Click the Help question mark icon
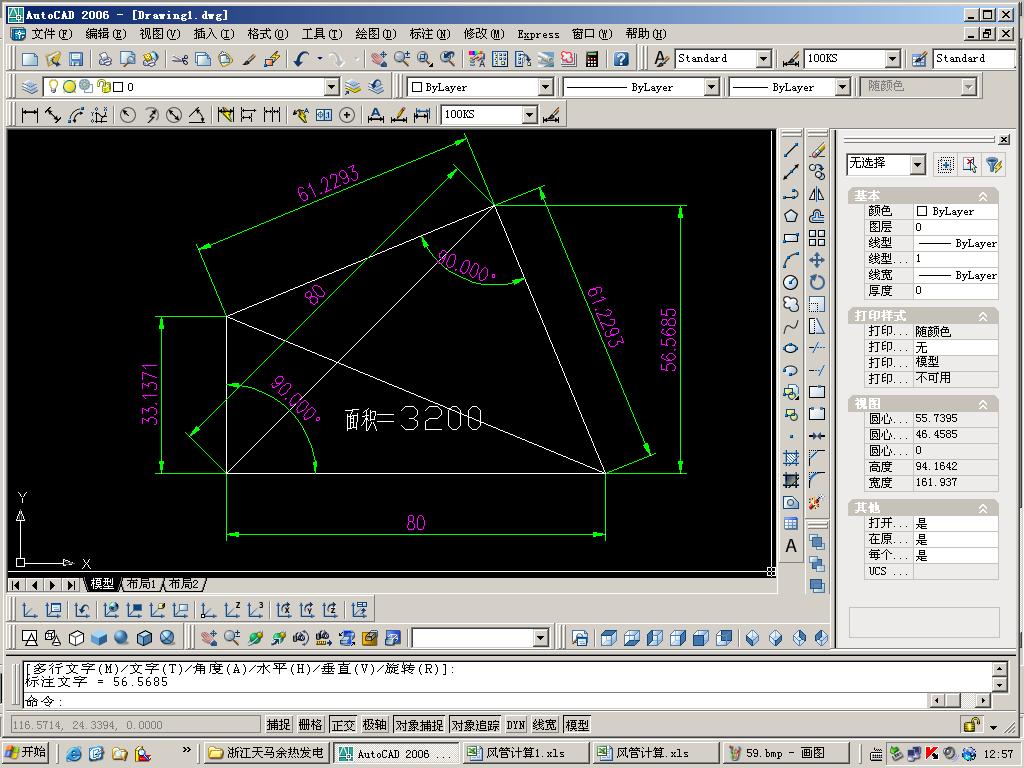The image size is (1024, 768). pyautogui.click(x=621, y=59)
